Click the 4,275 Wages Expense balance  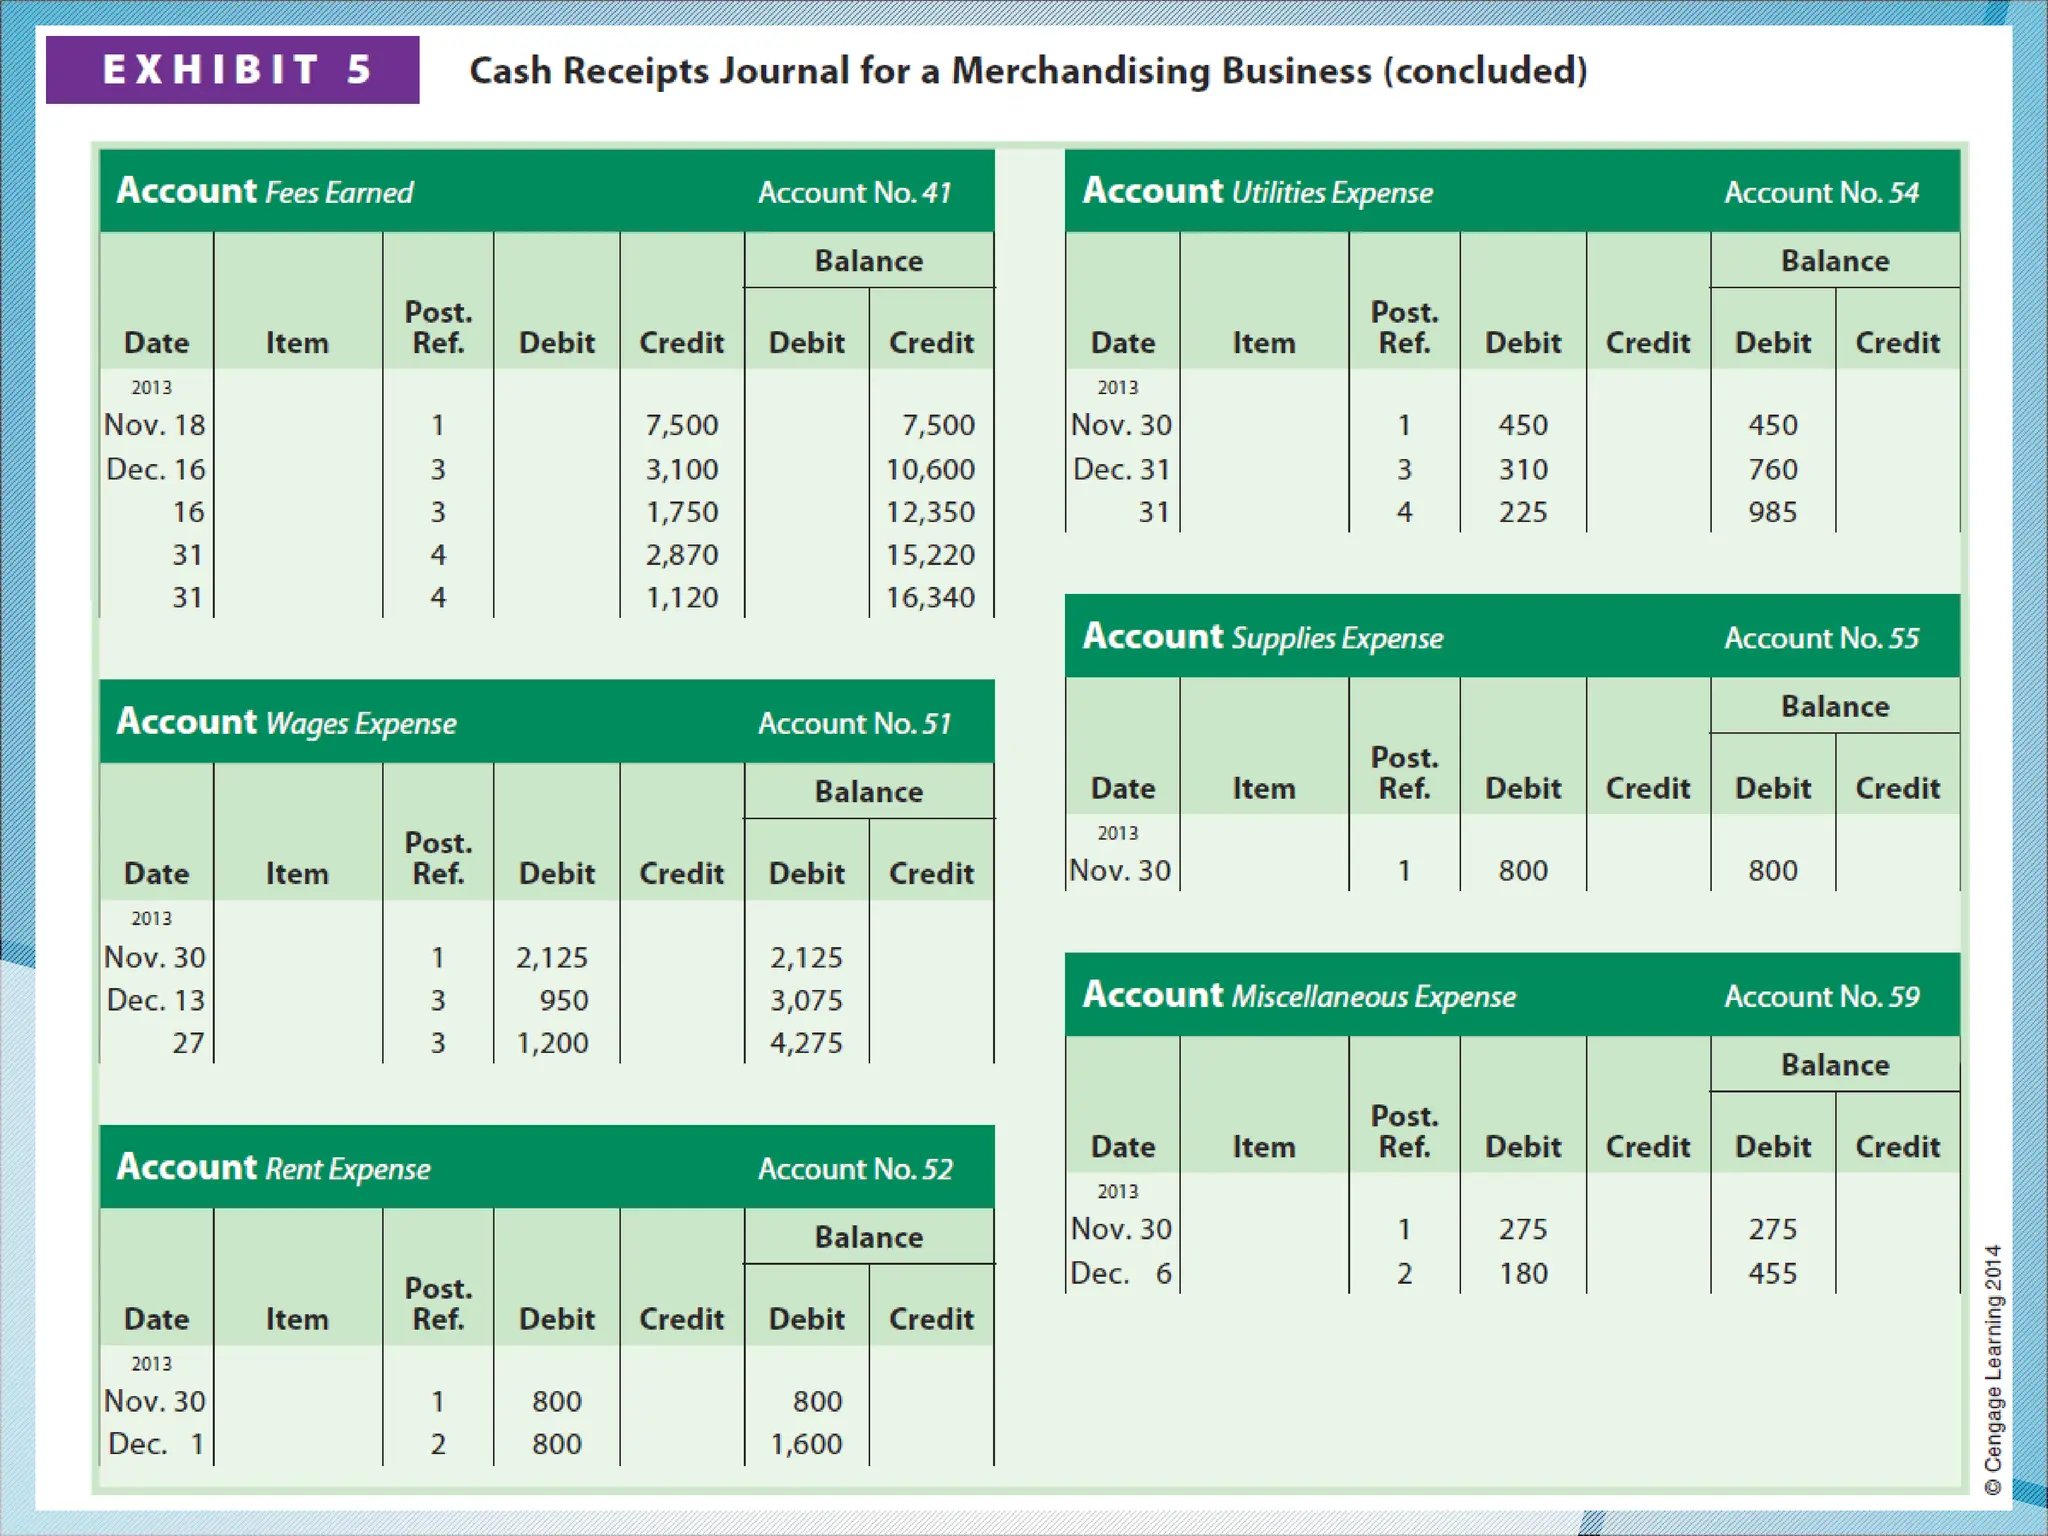[806, 1043]
